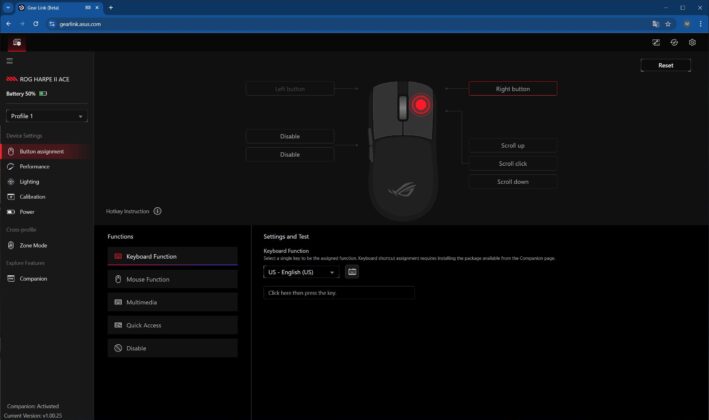Select the upper Disable side button assignment
This screenshot has width=709, height=420.
[x=290, y=136]
